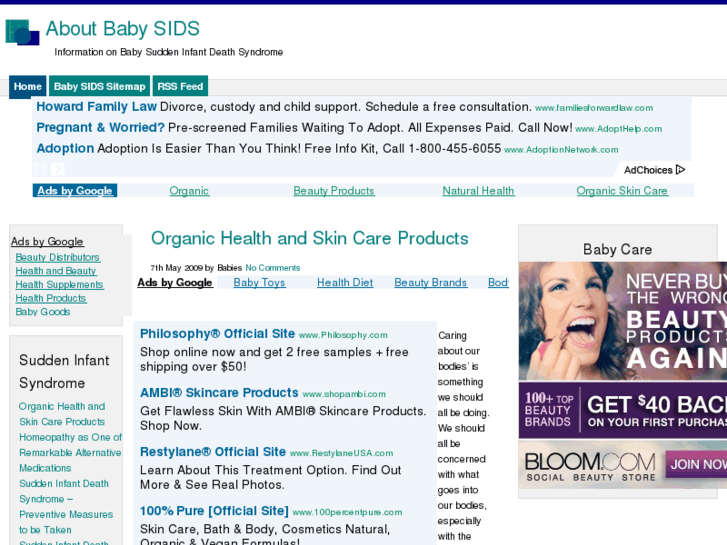The image size is (727, 545).
Task: Click the GET $40 BACK purple banner strip
Action: coord(623,410)
